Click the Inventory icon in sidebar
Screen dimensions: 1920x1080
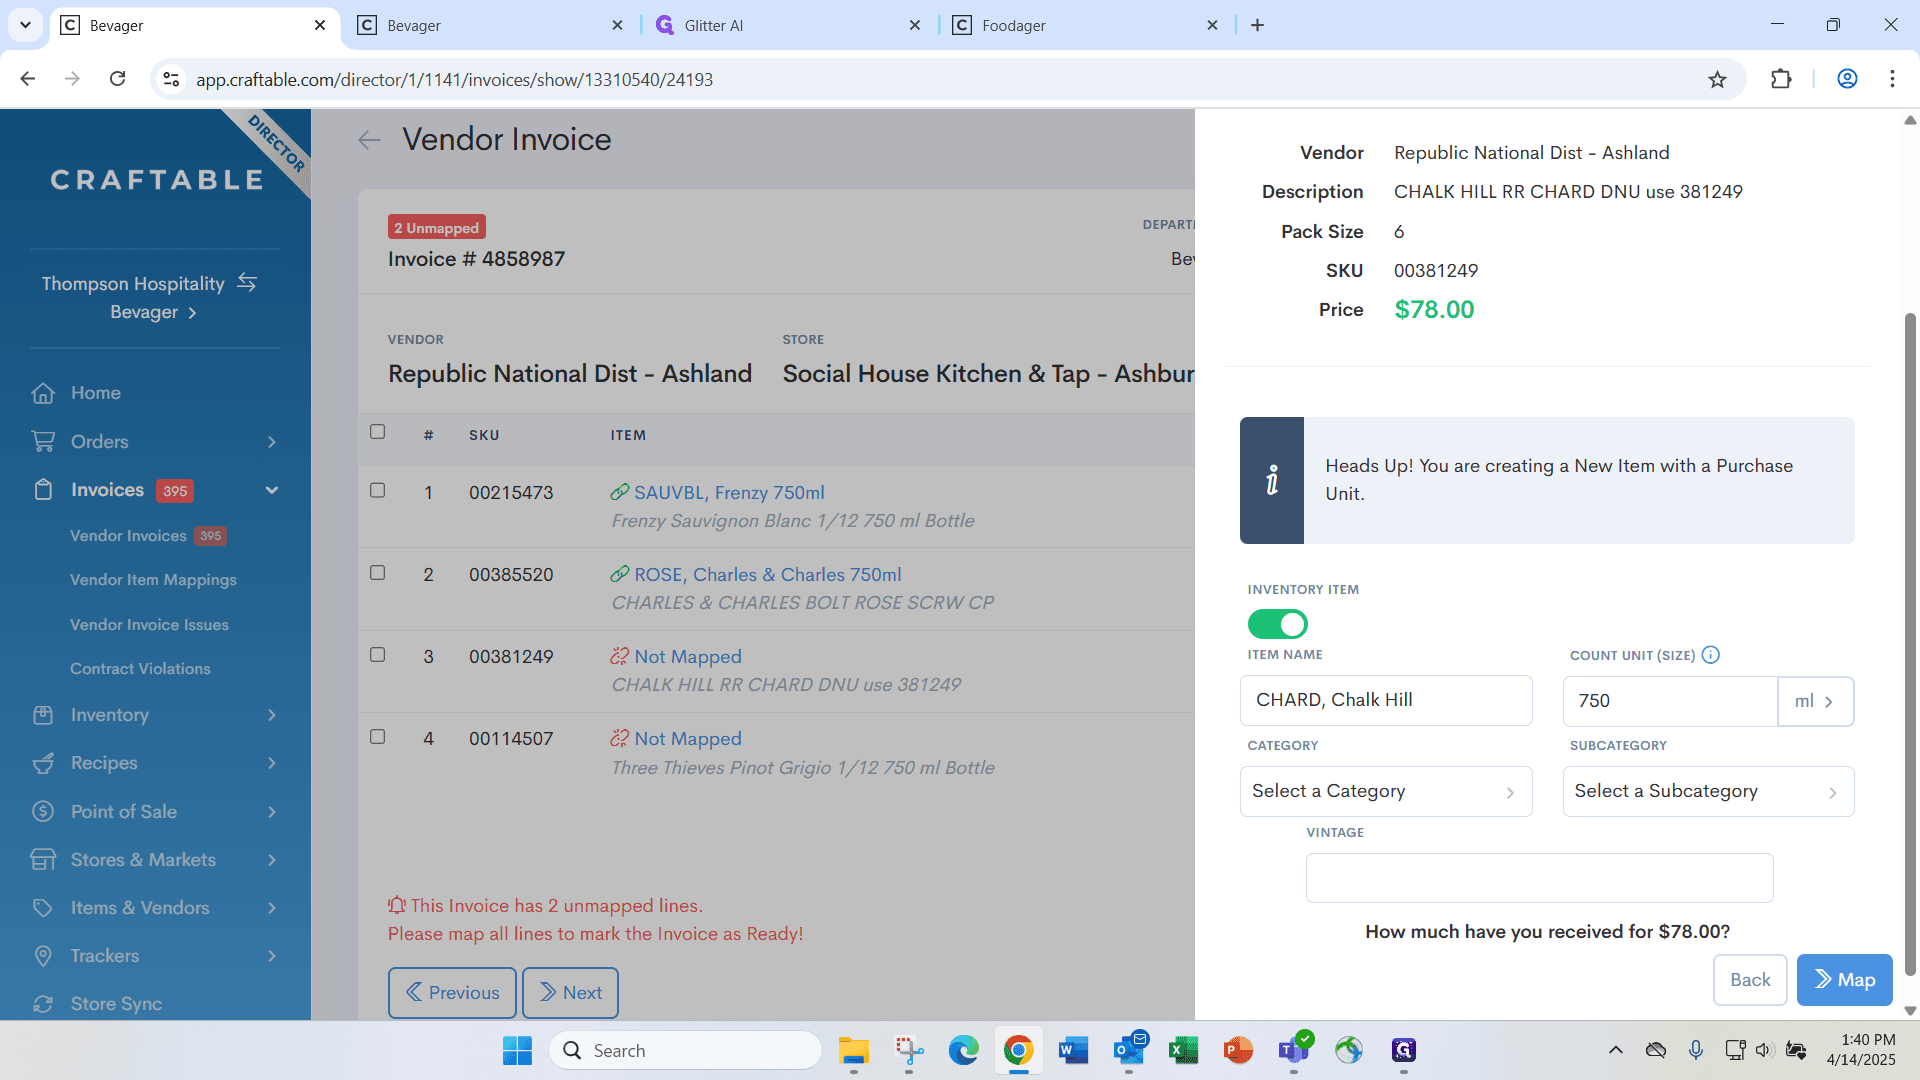tap(43, 715)
